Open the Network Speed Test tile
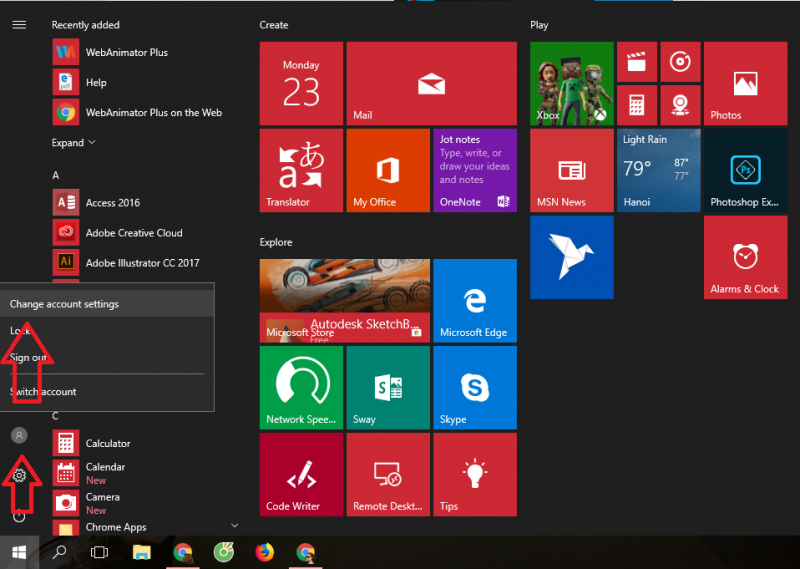 click(301, 387)
